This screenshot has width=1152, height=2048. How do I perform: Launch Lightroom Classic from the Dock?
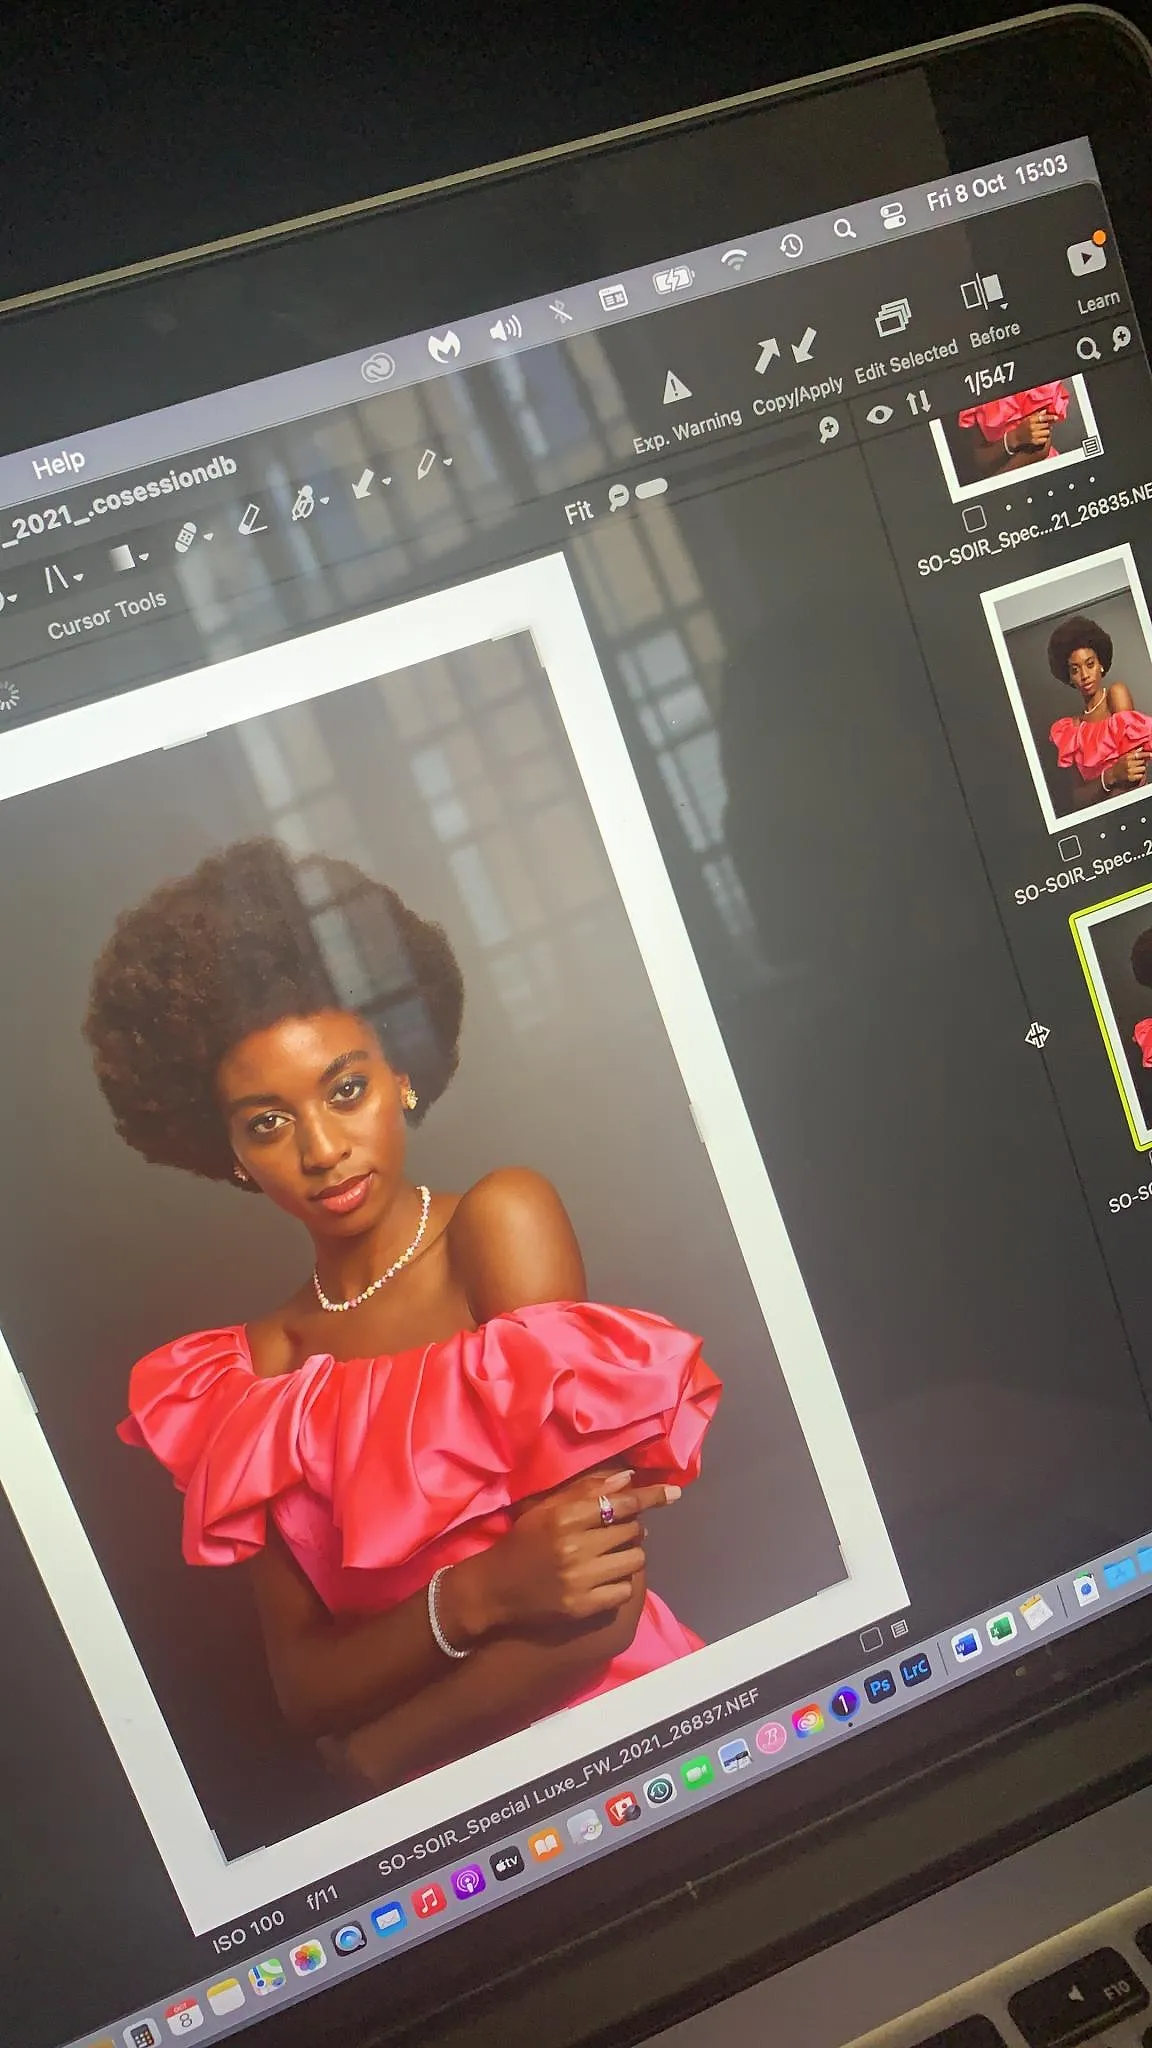coord(915,1670)
